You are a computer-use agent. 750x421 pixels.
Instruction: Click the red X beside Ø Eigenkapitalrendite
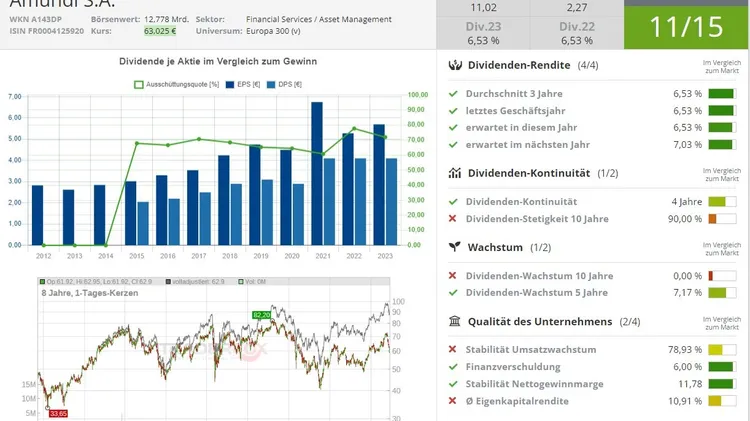tap(452, 401)
